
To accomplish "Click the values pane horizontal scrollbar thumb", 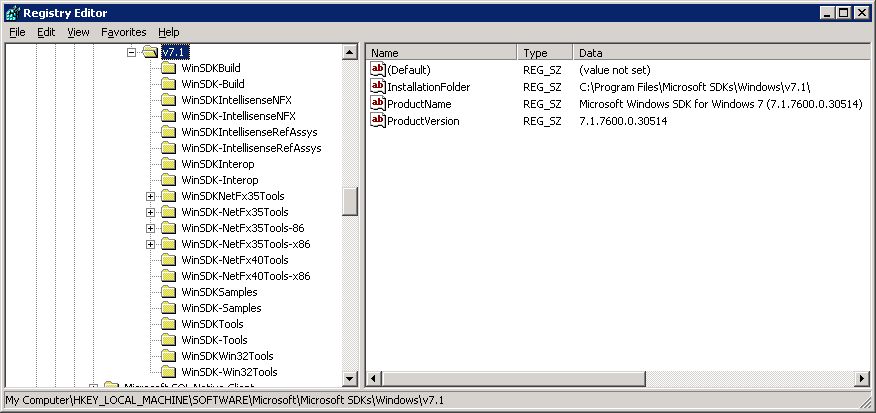I will (513, 379).
